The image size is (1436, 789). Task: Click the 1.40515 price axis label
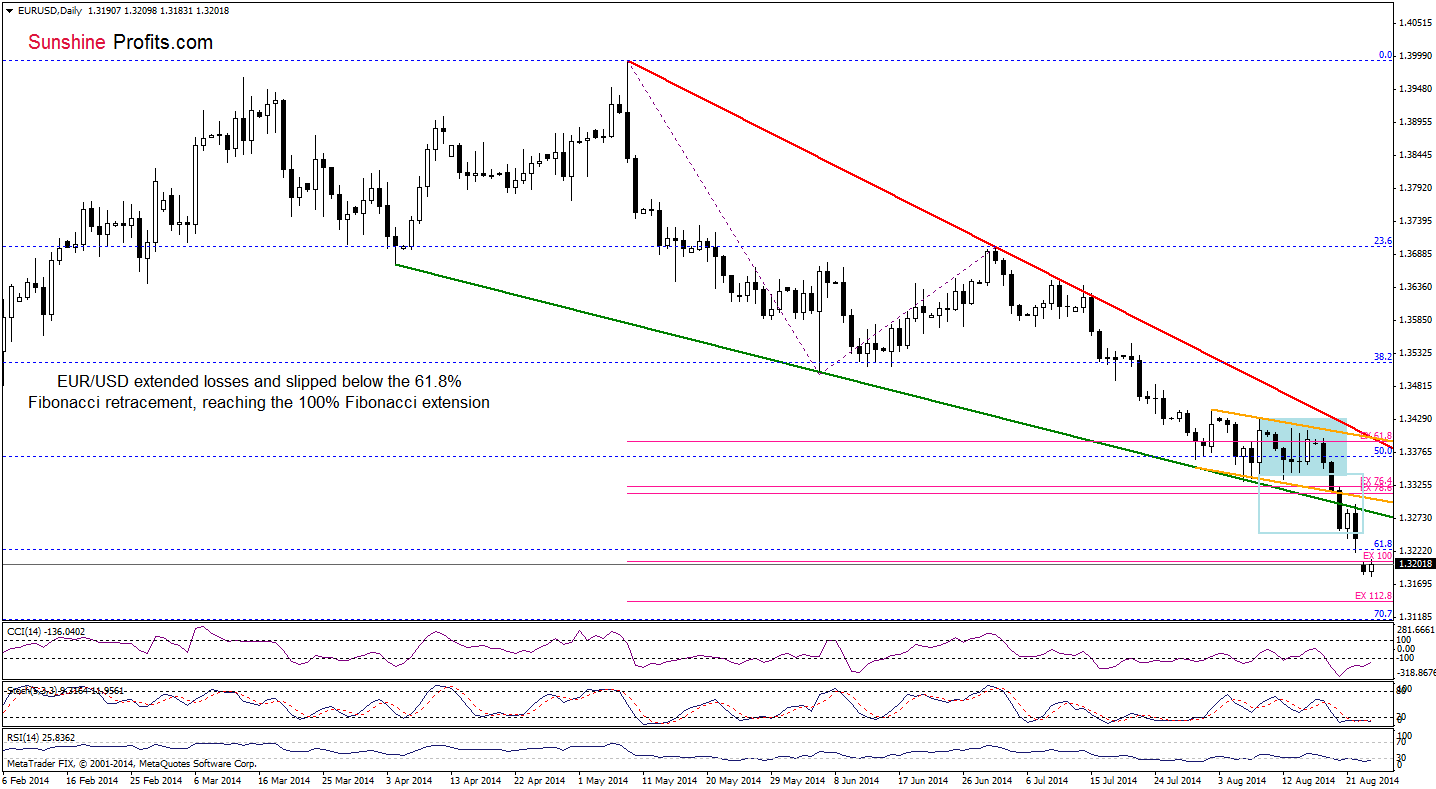click(1415, 22)
